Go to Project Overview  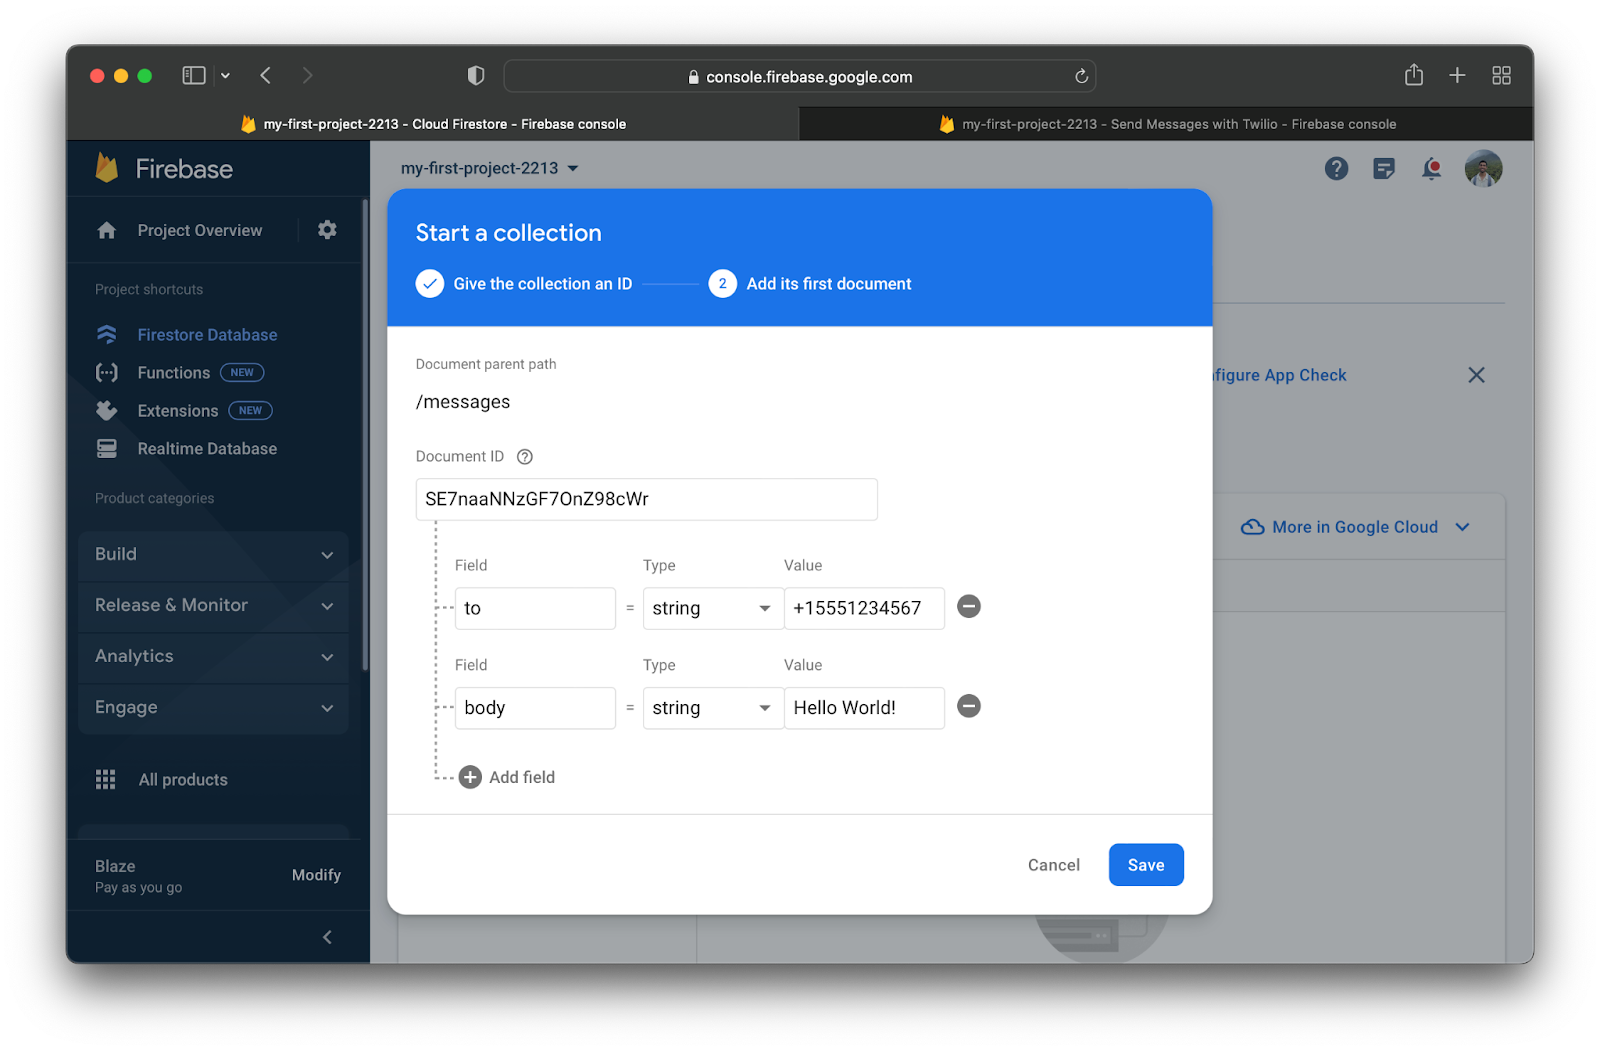point(200,230)
